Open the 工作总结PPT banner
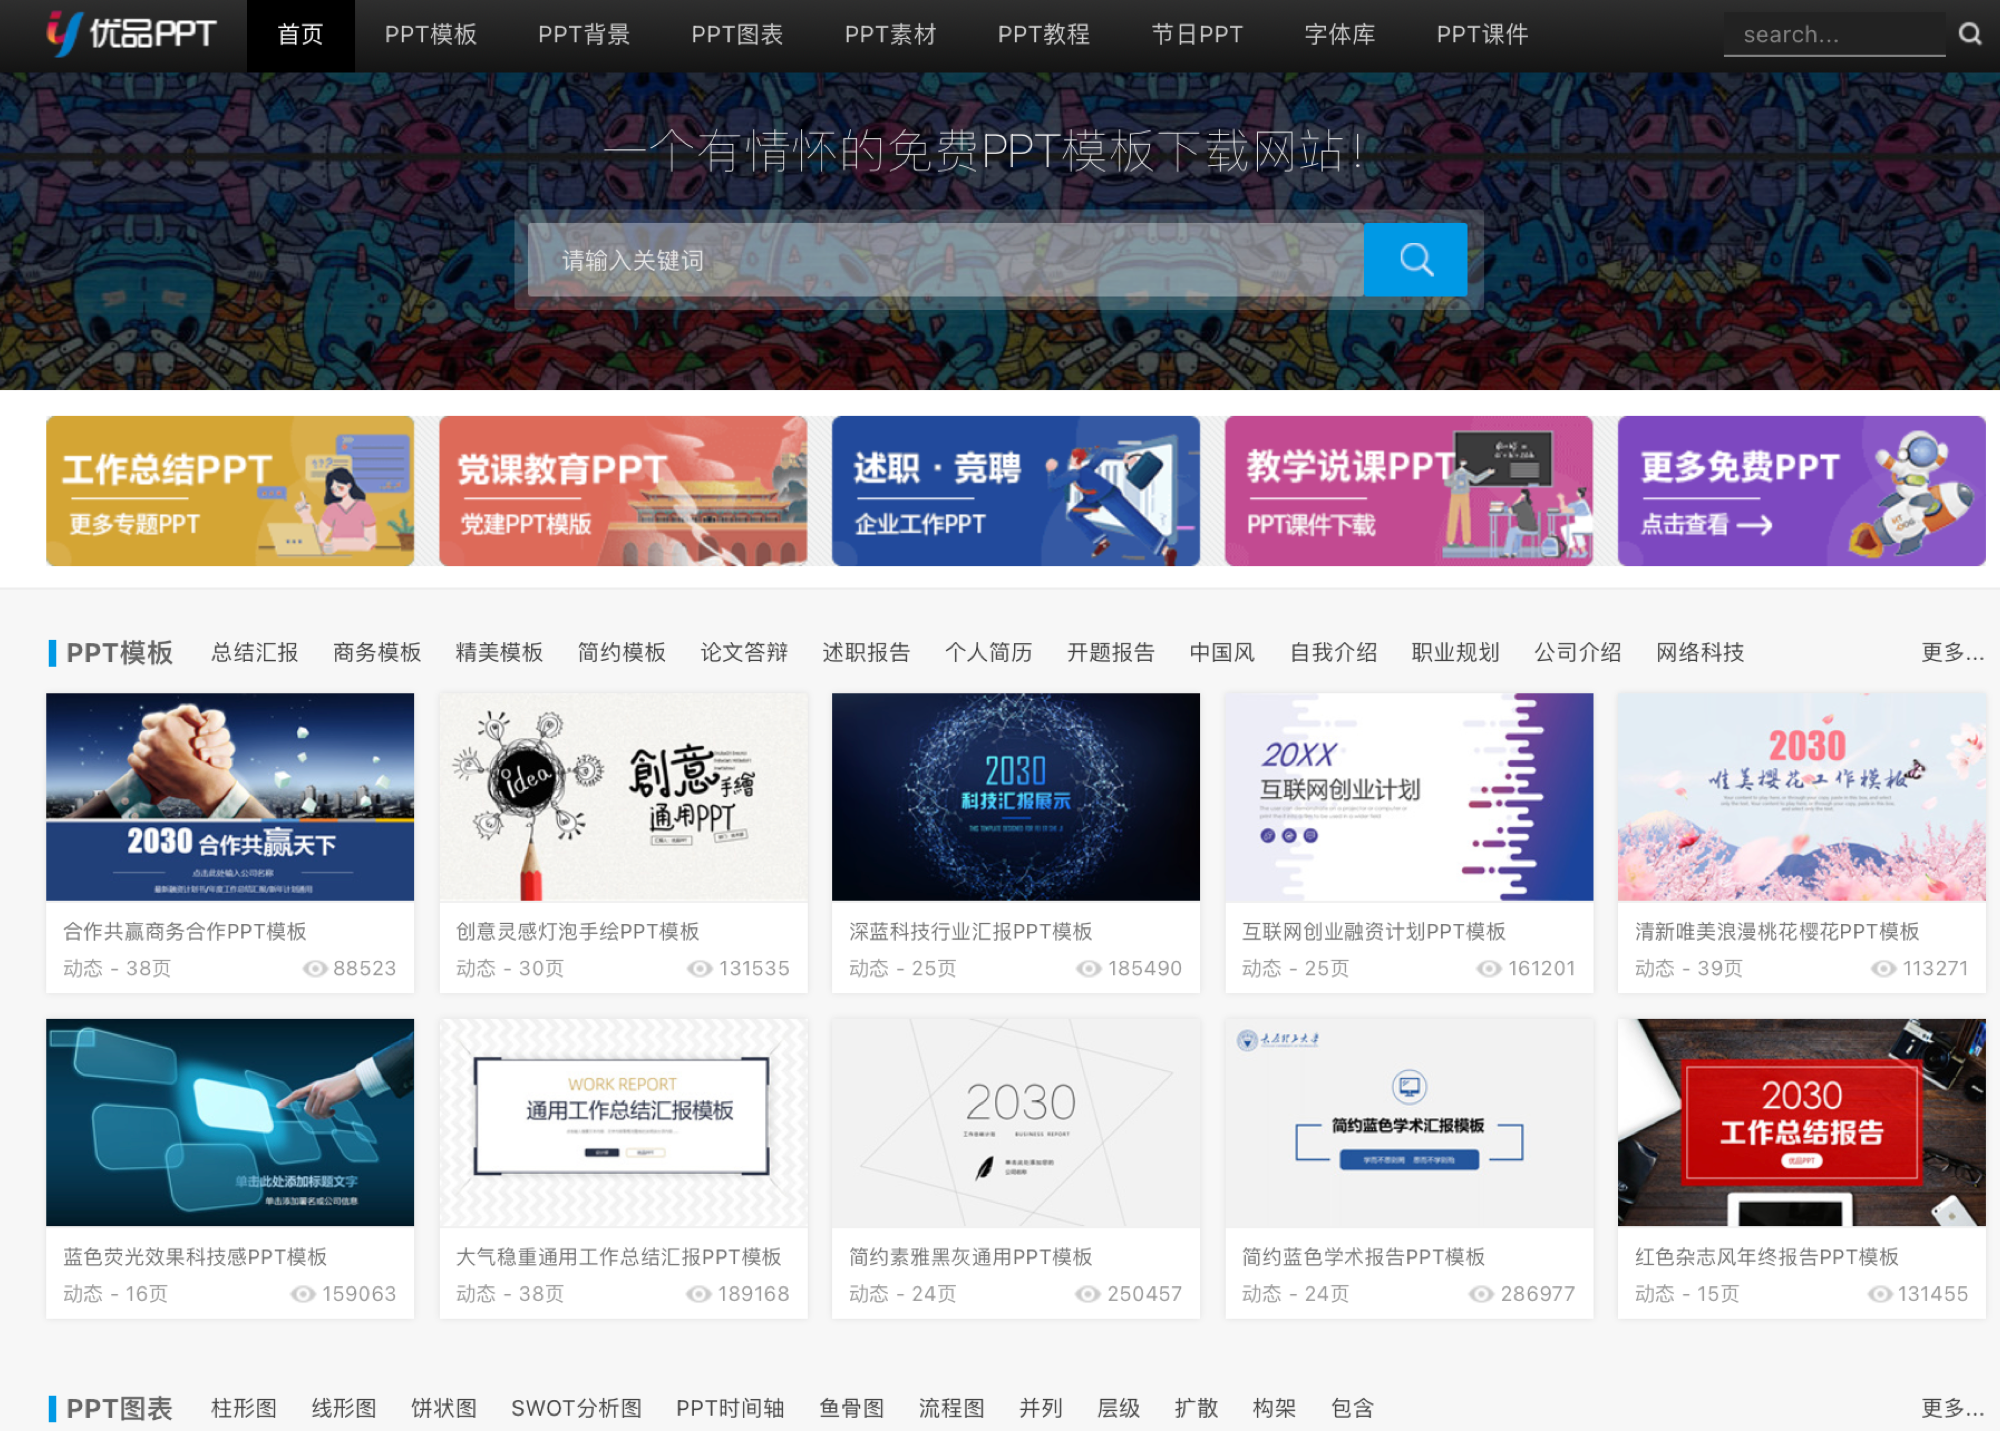2000x1431 pixels. (230, 491)
